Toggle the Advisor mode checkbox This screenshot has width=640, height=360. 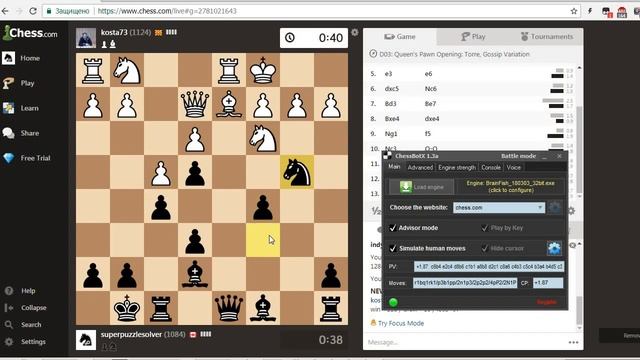[x=393, y=228]
